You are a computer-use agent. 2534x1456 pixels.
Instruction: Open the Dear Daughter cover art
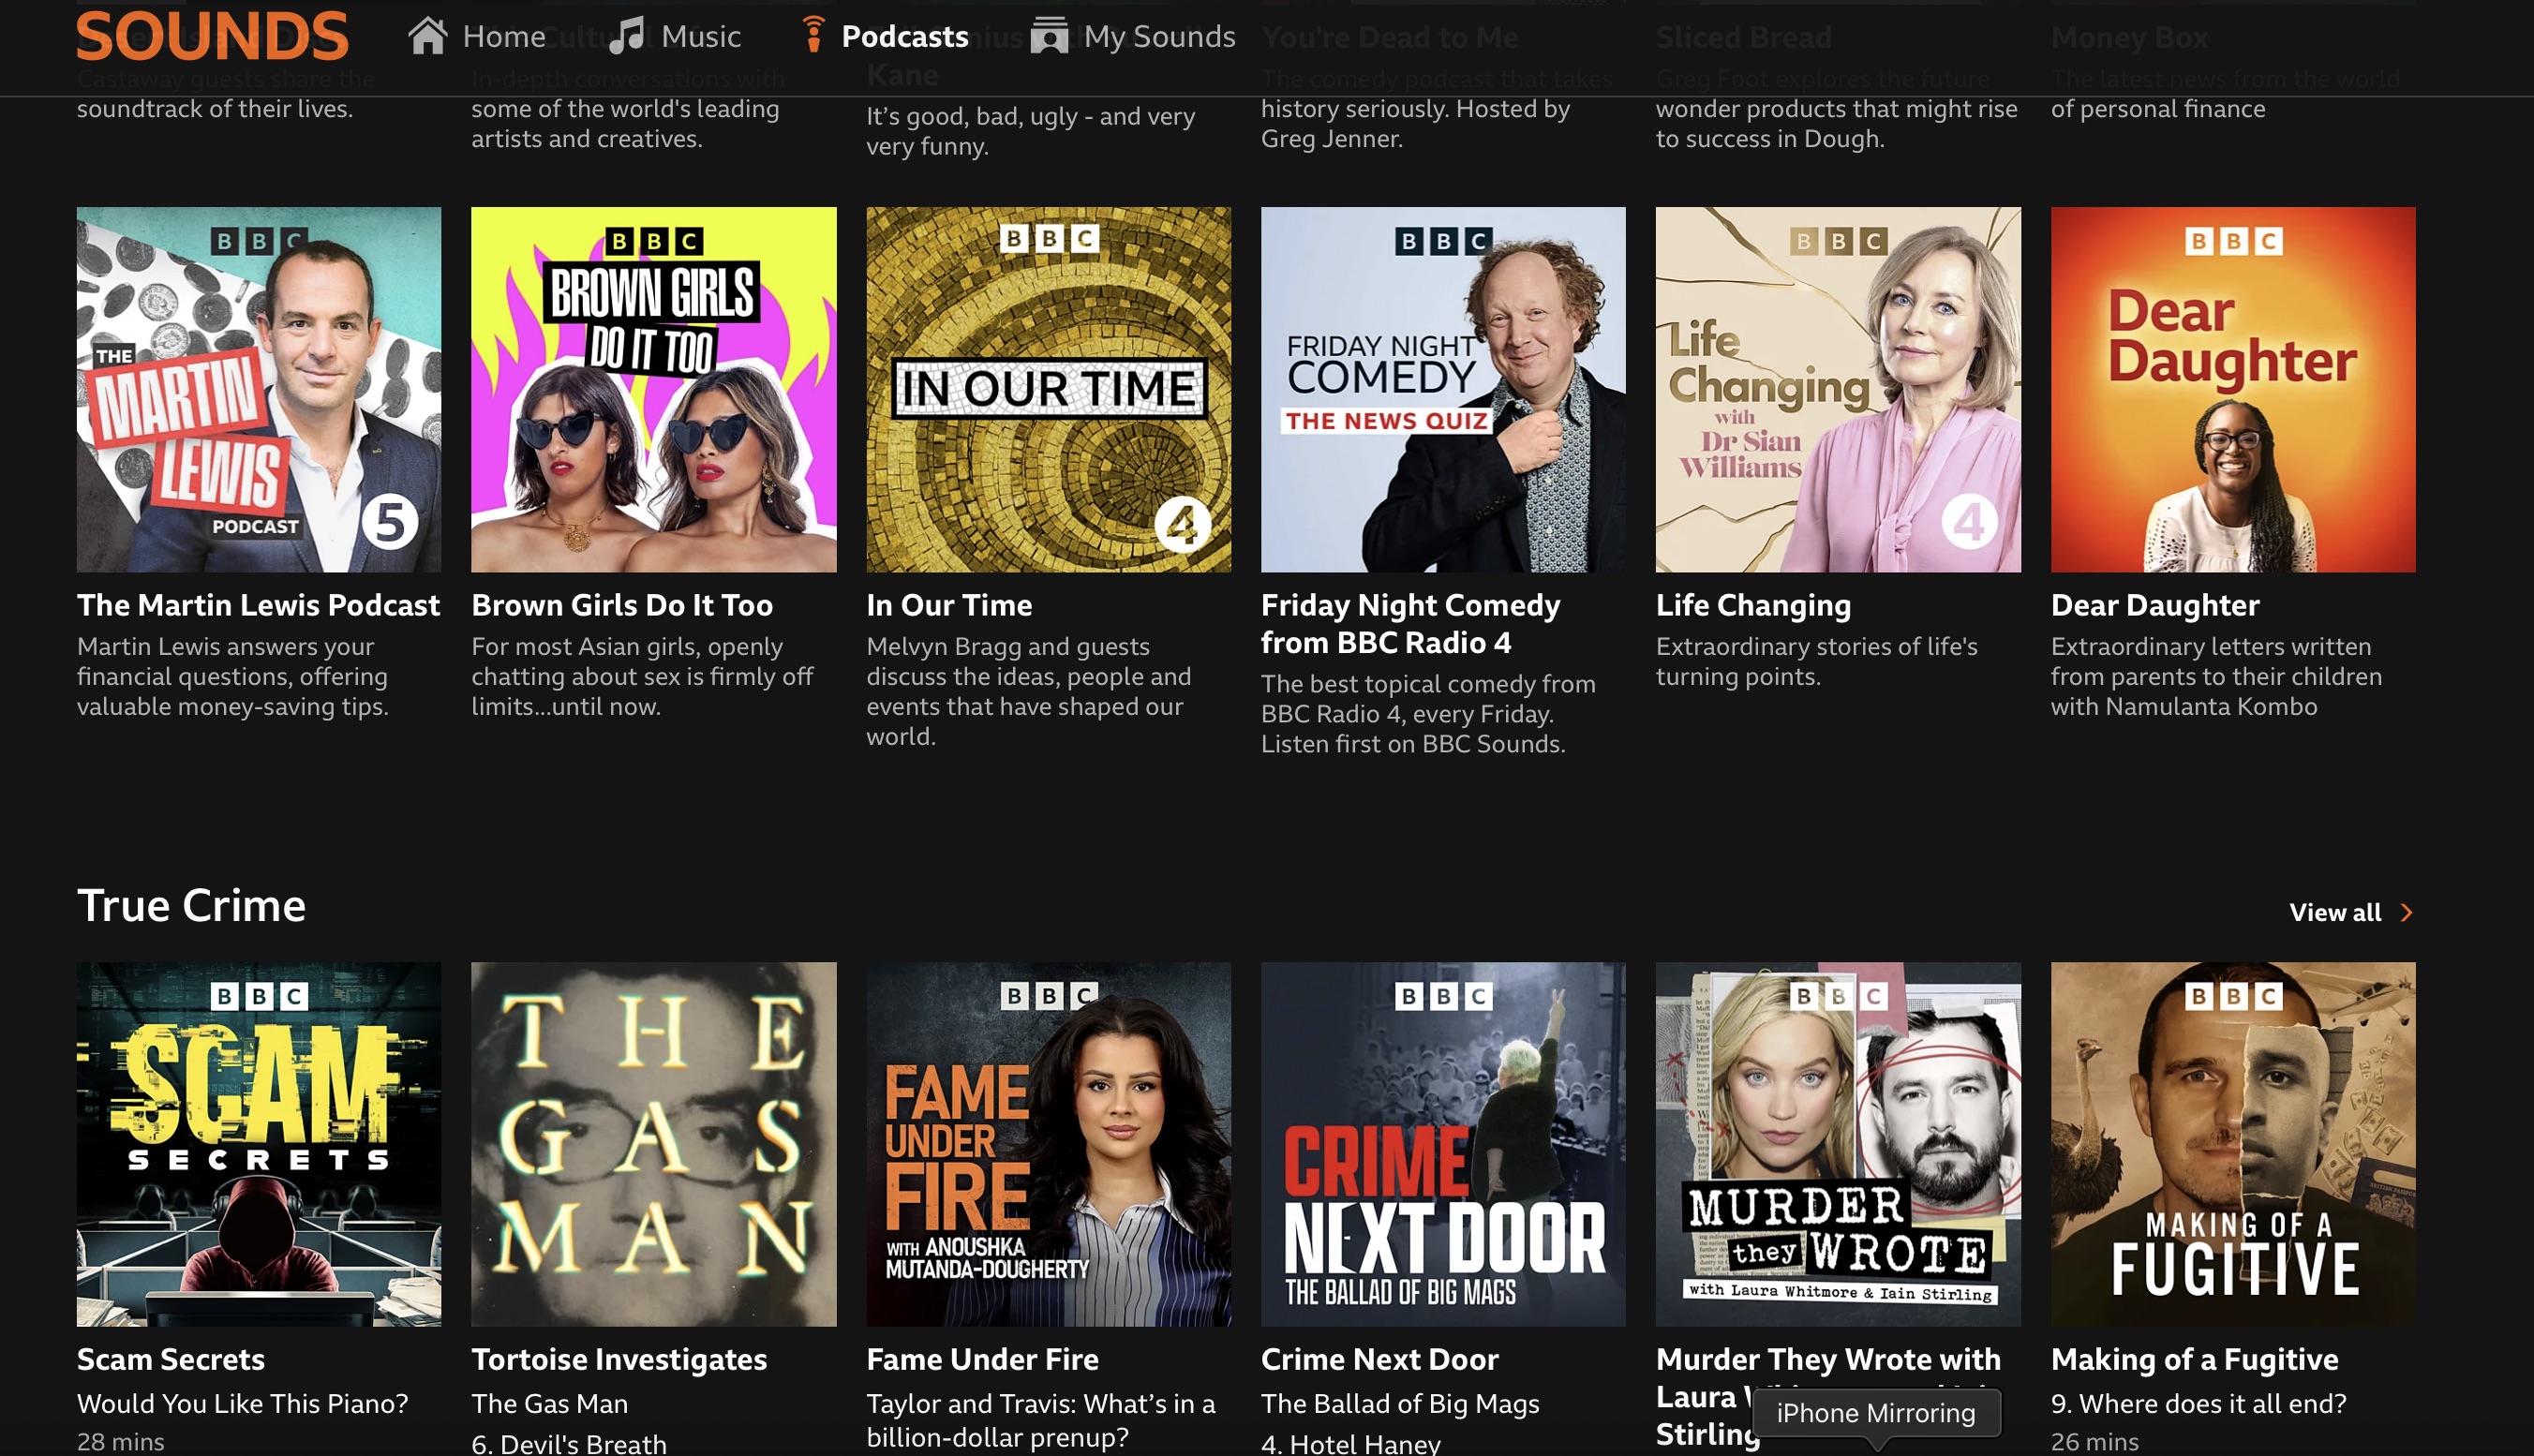pyautogui.click(x=2232, y=389)
